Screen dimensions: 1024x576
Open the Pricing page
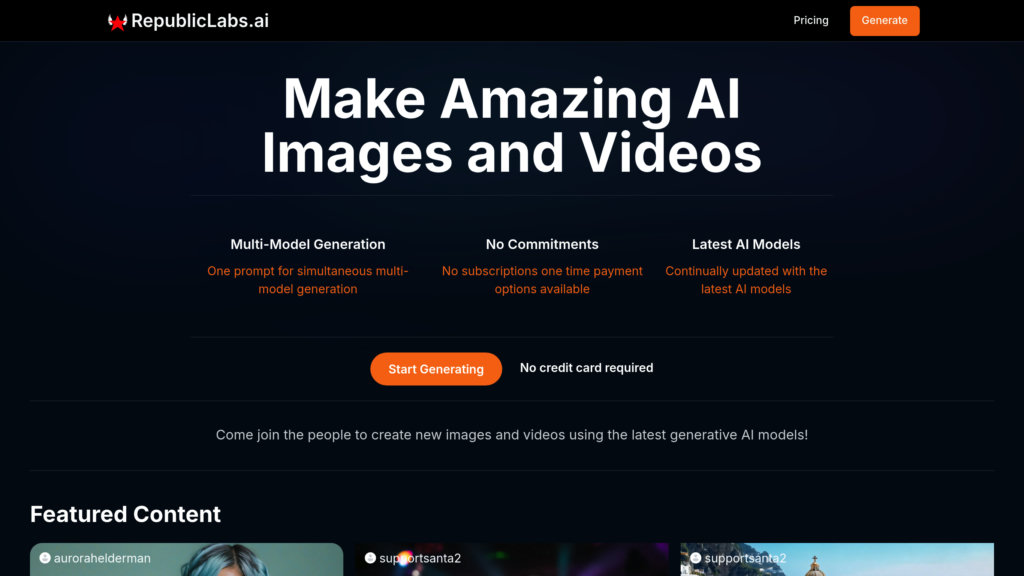pos(810,20)
